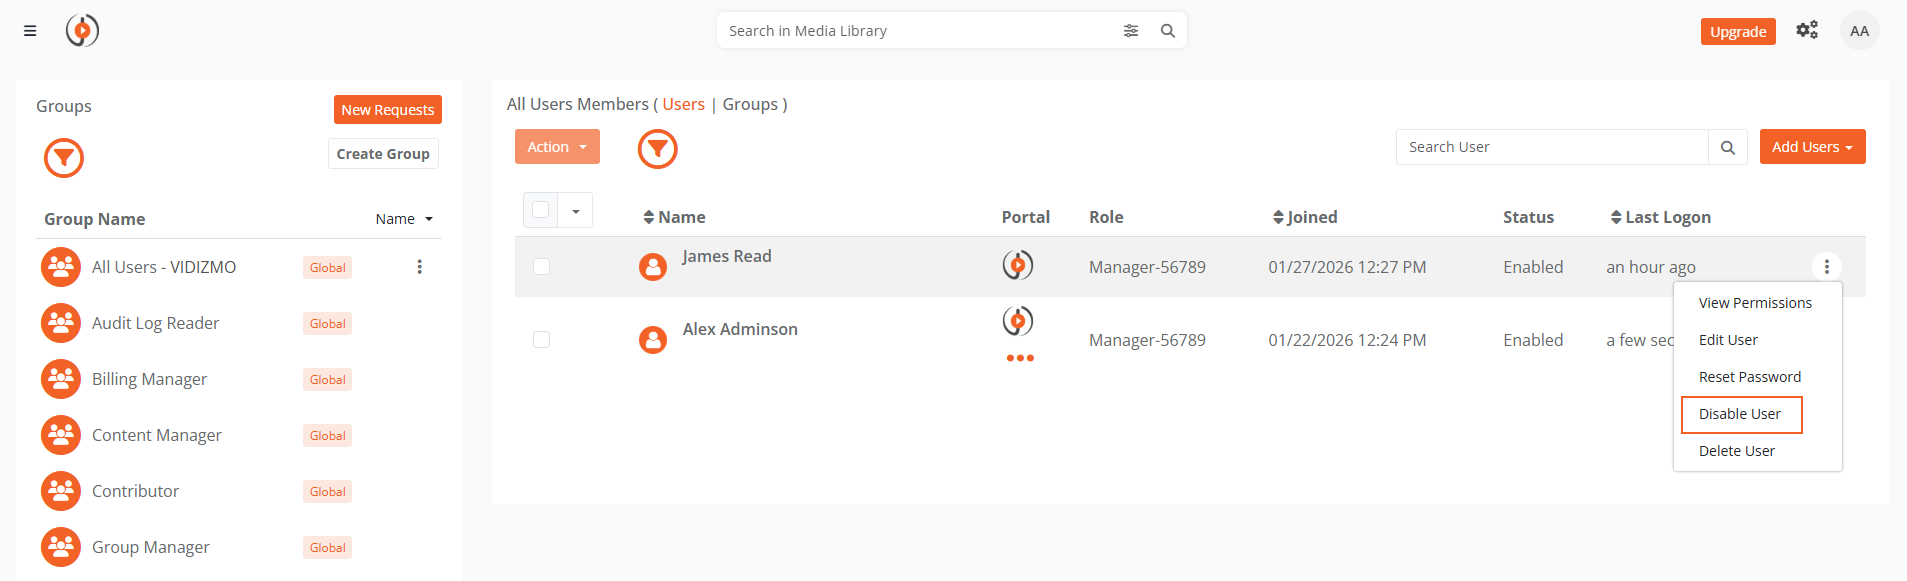The width and height of the screenshot is (1907, 581).
Task: Open the Content Manager group
Action: pyautogui.click(x=157, y=435)
